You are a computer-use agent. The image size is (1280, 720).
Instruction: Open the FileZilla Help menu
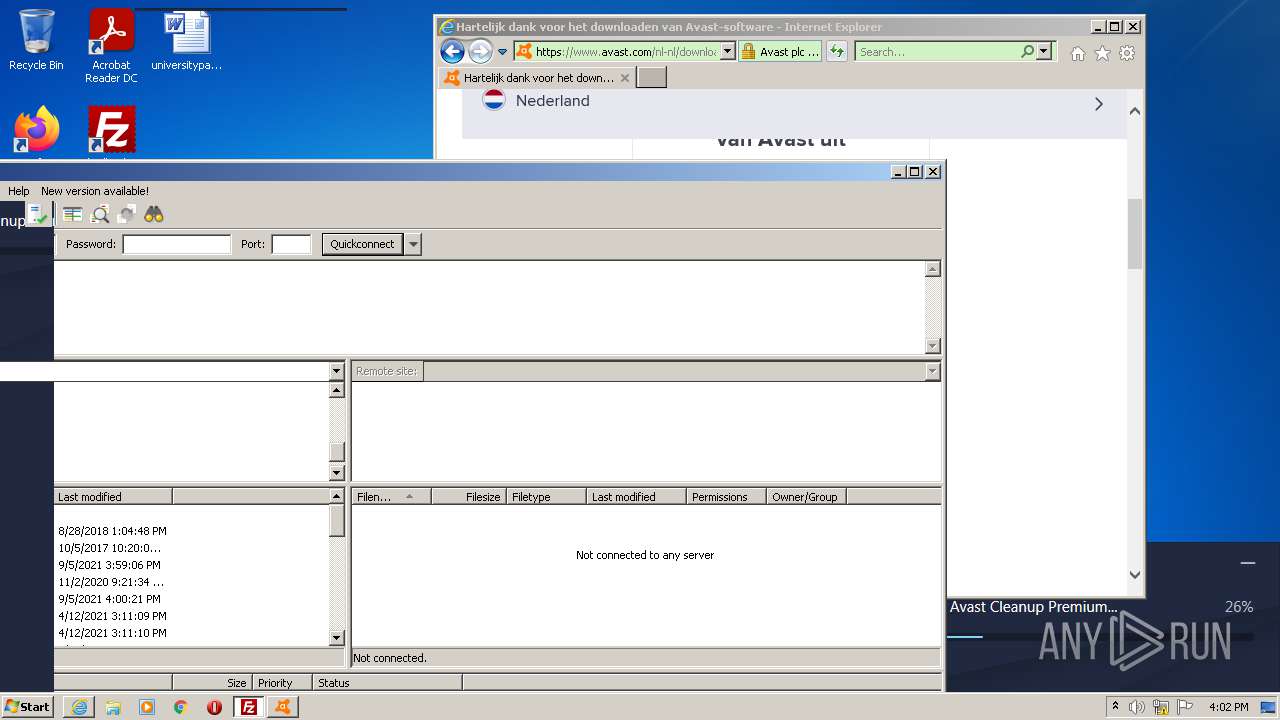[19, 191]
